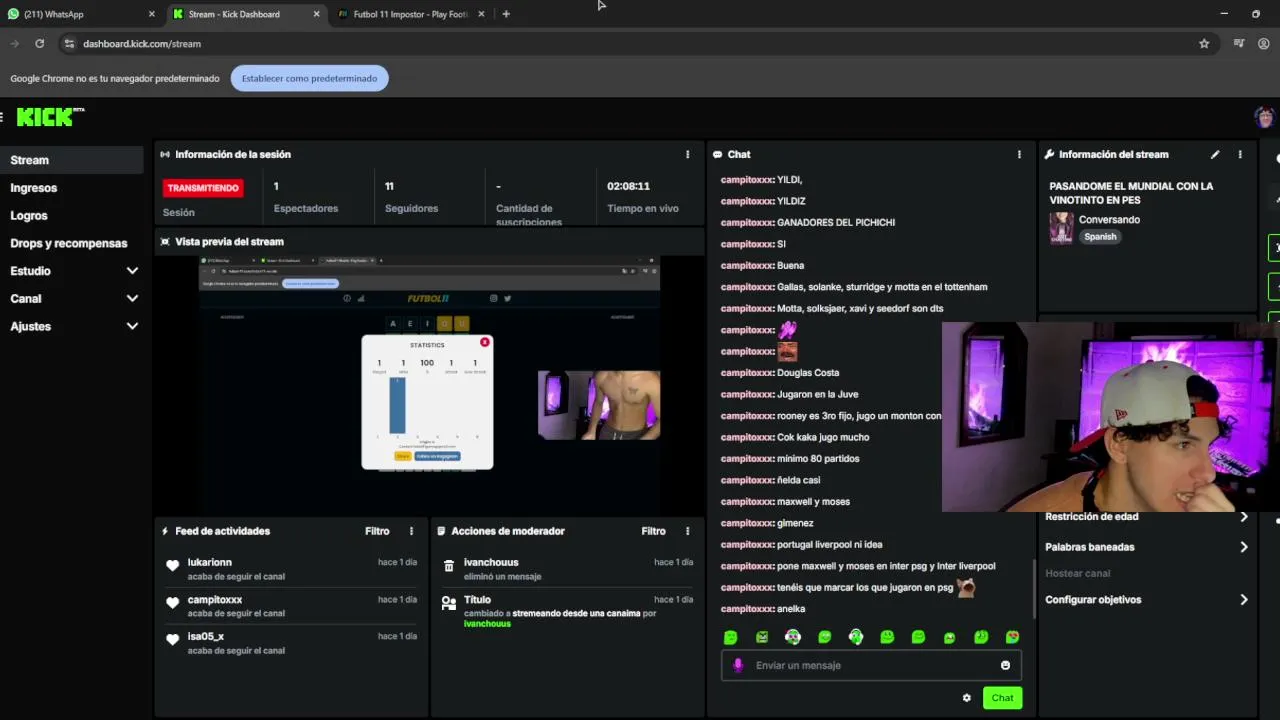Click the 'Douglas Costa' chat message
The image size is (1280, 720).
808,373
